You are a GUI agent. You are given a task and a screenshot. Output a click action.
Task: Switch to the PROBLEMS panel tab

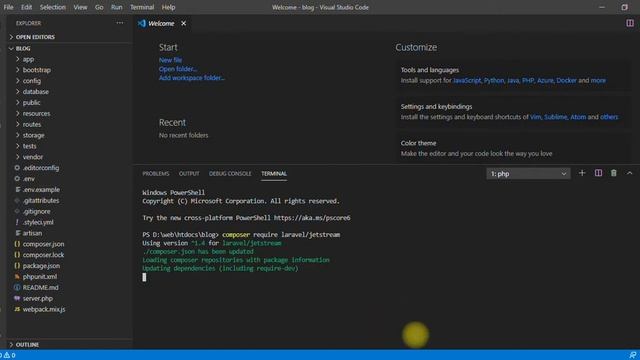[x=156, y=174]
